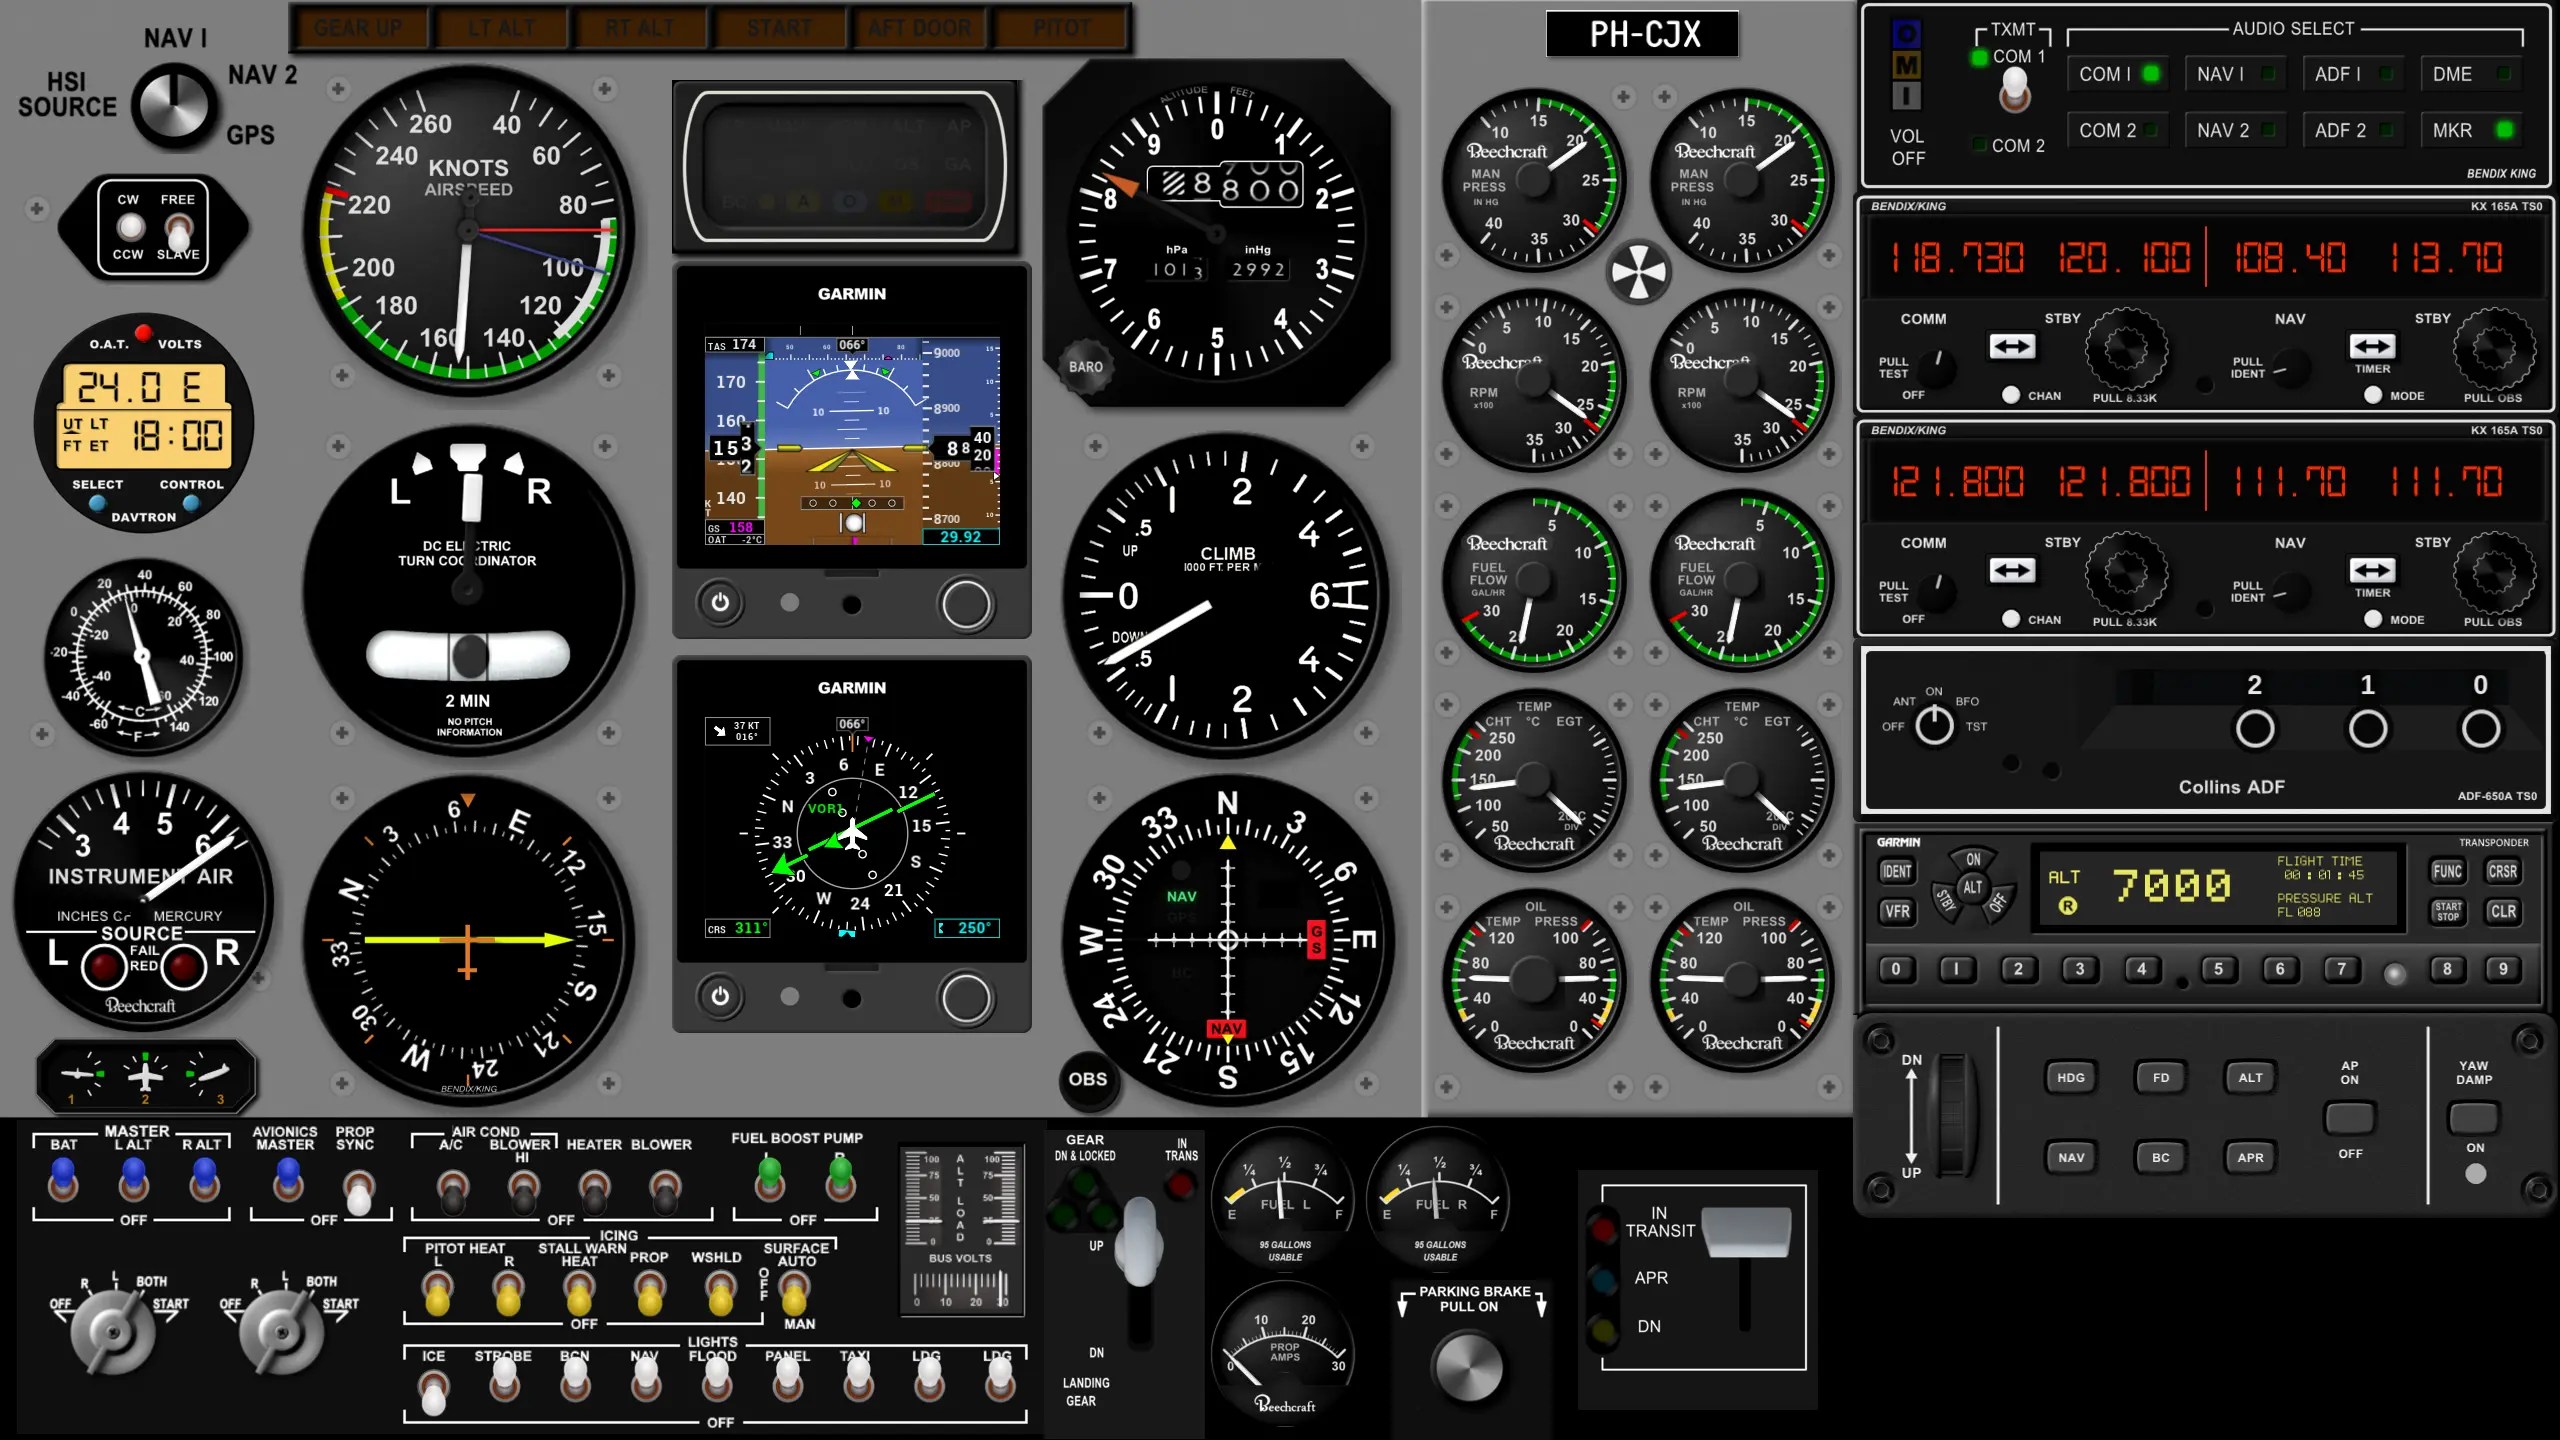Turn the transponder ALT mode selector knob
The height and width of the screenshot is (1440, 2560).
1971,888
